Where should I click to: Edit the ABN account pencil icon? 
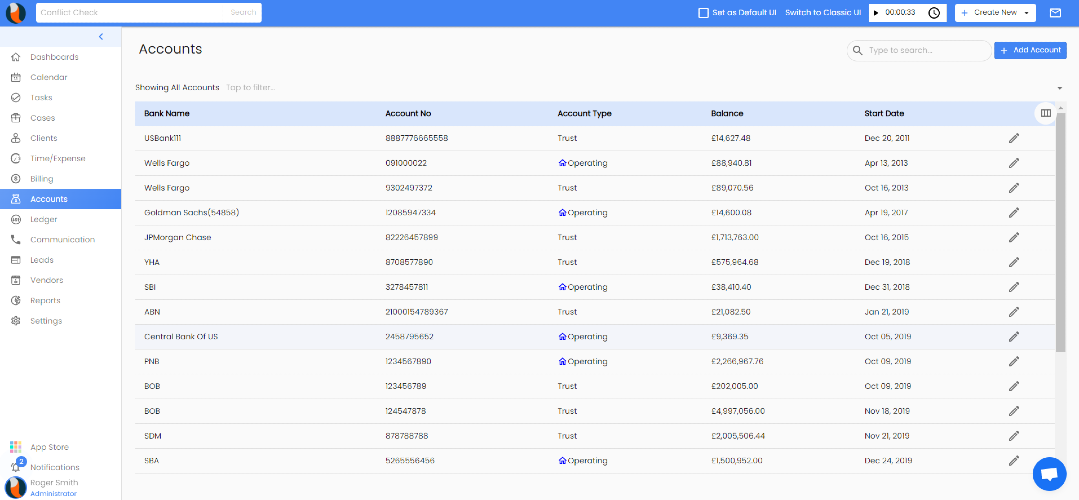click(1013, 312)
